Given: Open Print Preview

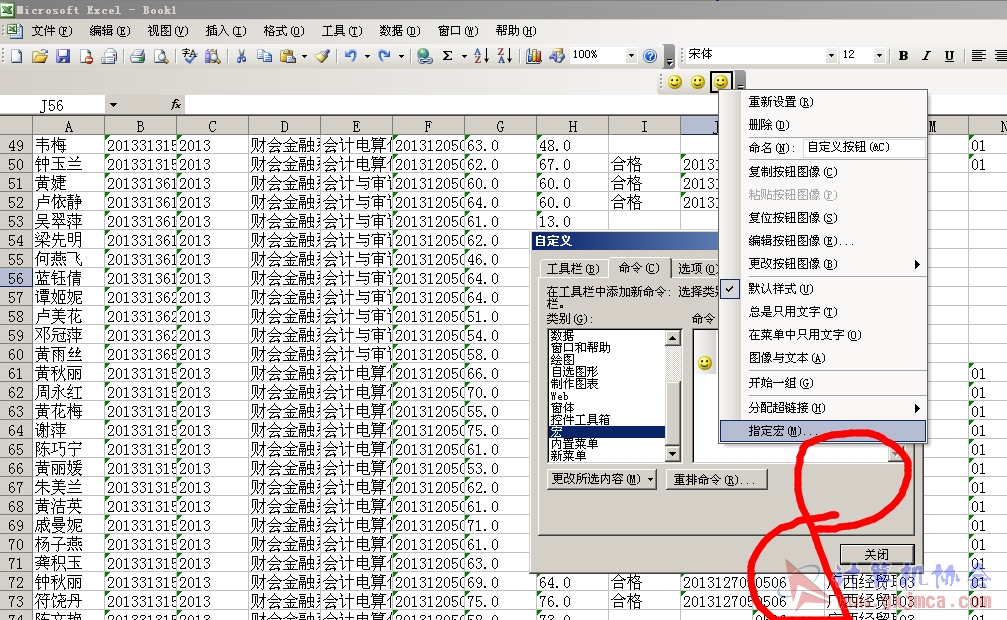Looking at the screenshot, I should click(x=161, y=56).
